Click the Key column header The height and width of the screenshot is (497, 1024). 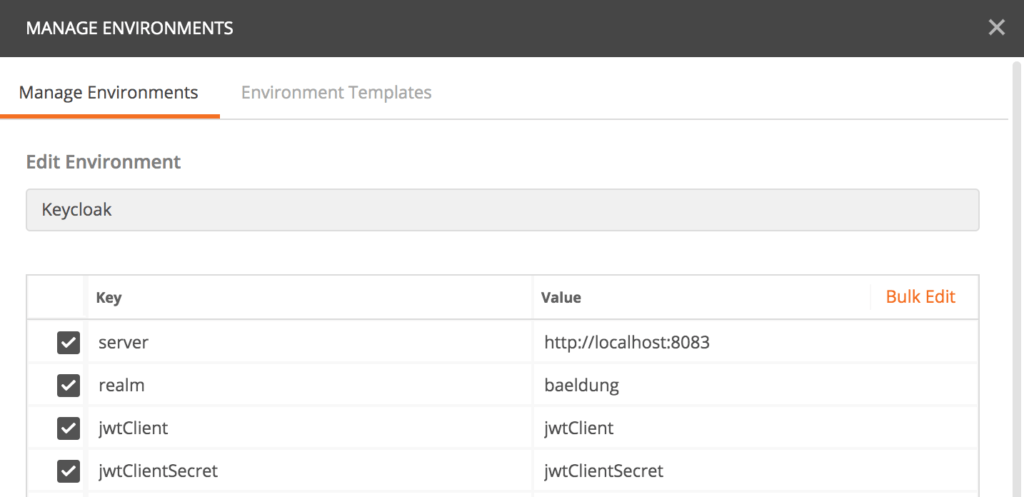109,298
